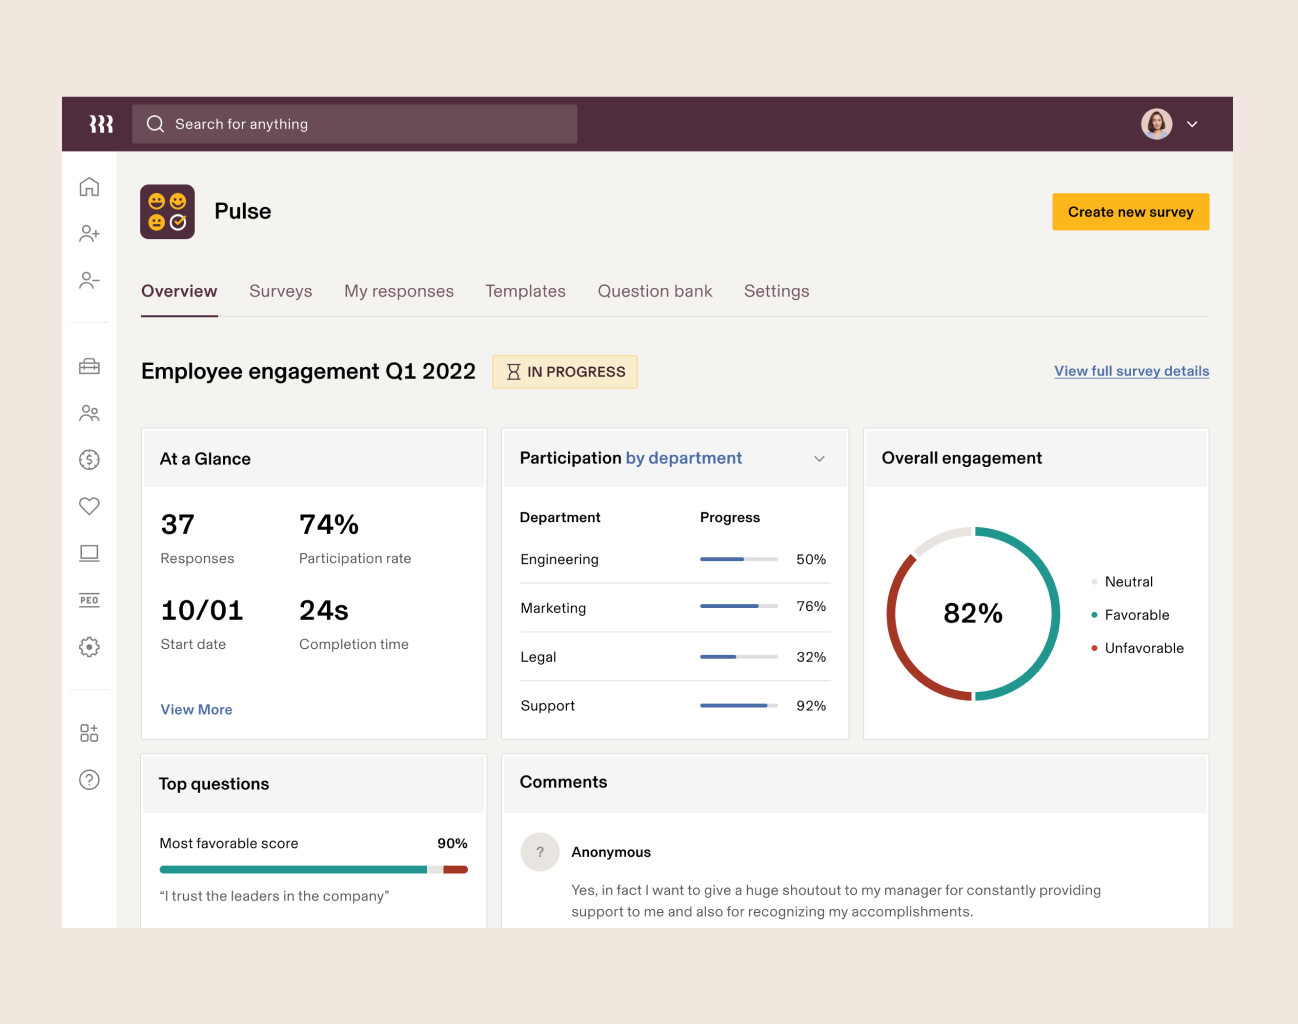1298x1024 pixels.
Task: Select the people/team icon in sidebar
Action: pyautogui.click(x=89, y=412)
